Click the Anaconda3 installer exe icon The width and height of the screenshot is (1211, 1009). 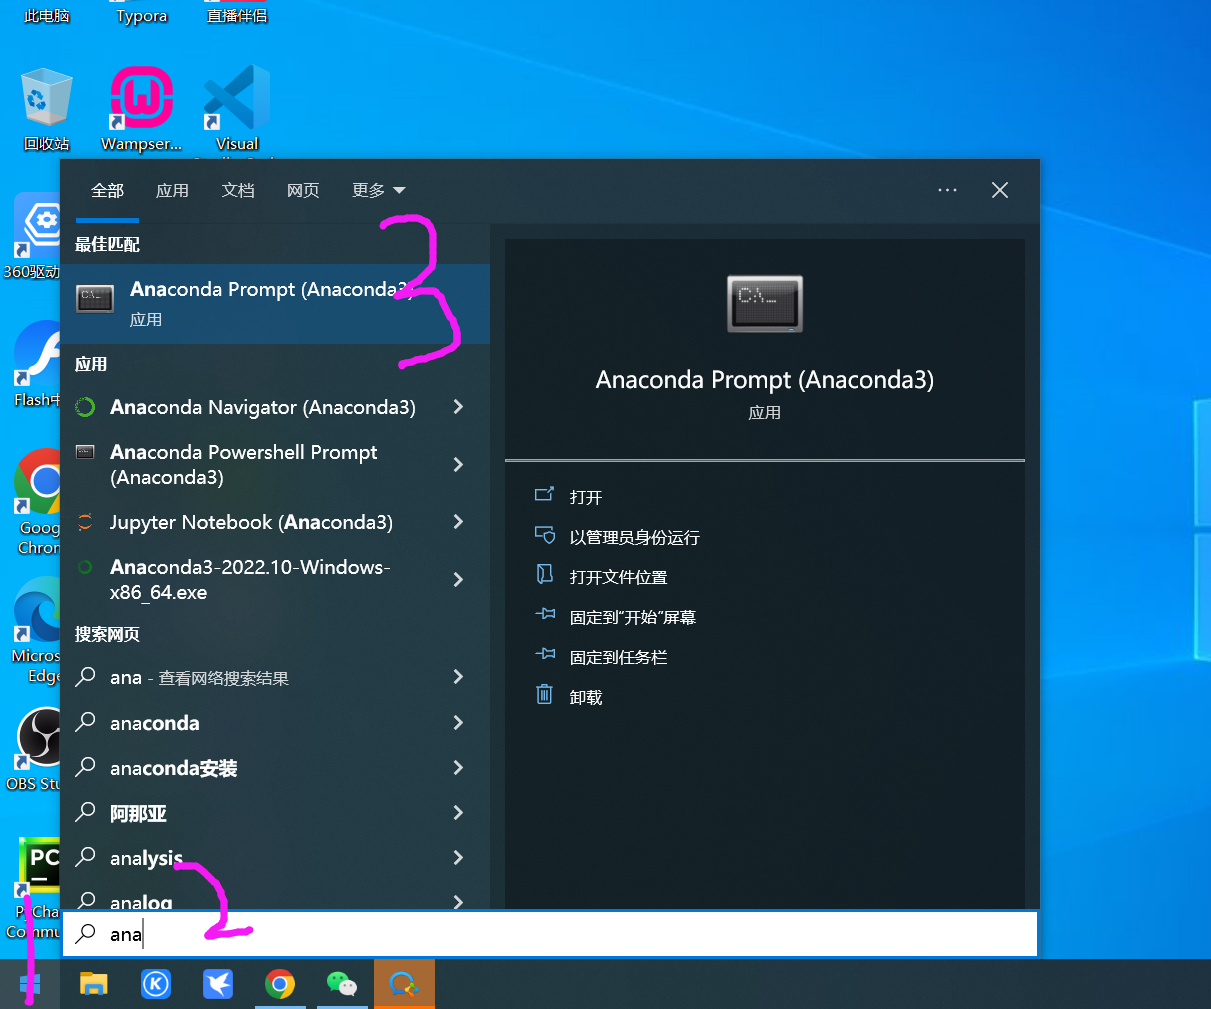tap(86, 567)
